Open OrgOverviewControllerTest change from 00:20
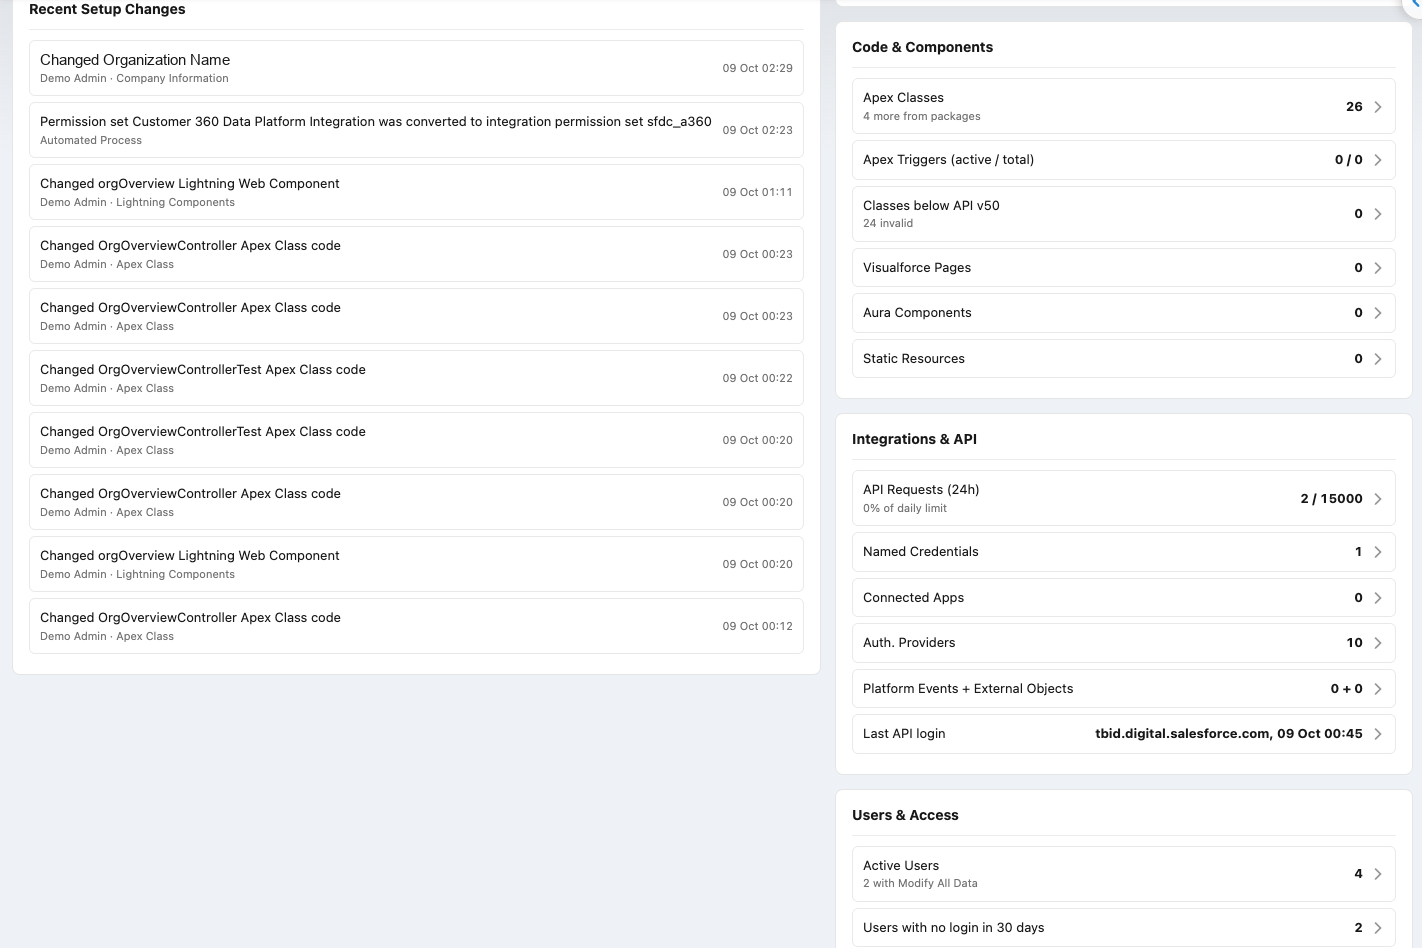Viewport: 1422px width, 948px height. coord(416,440)
